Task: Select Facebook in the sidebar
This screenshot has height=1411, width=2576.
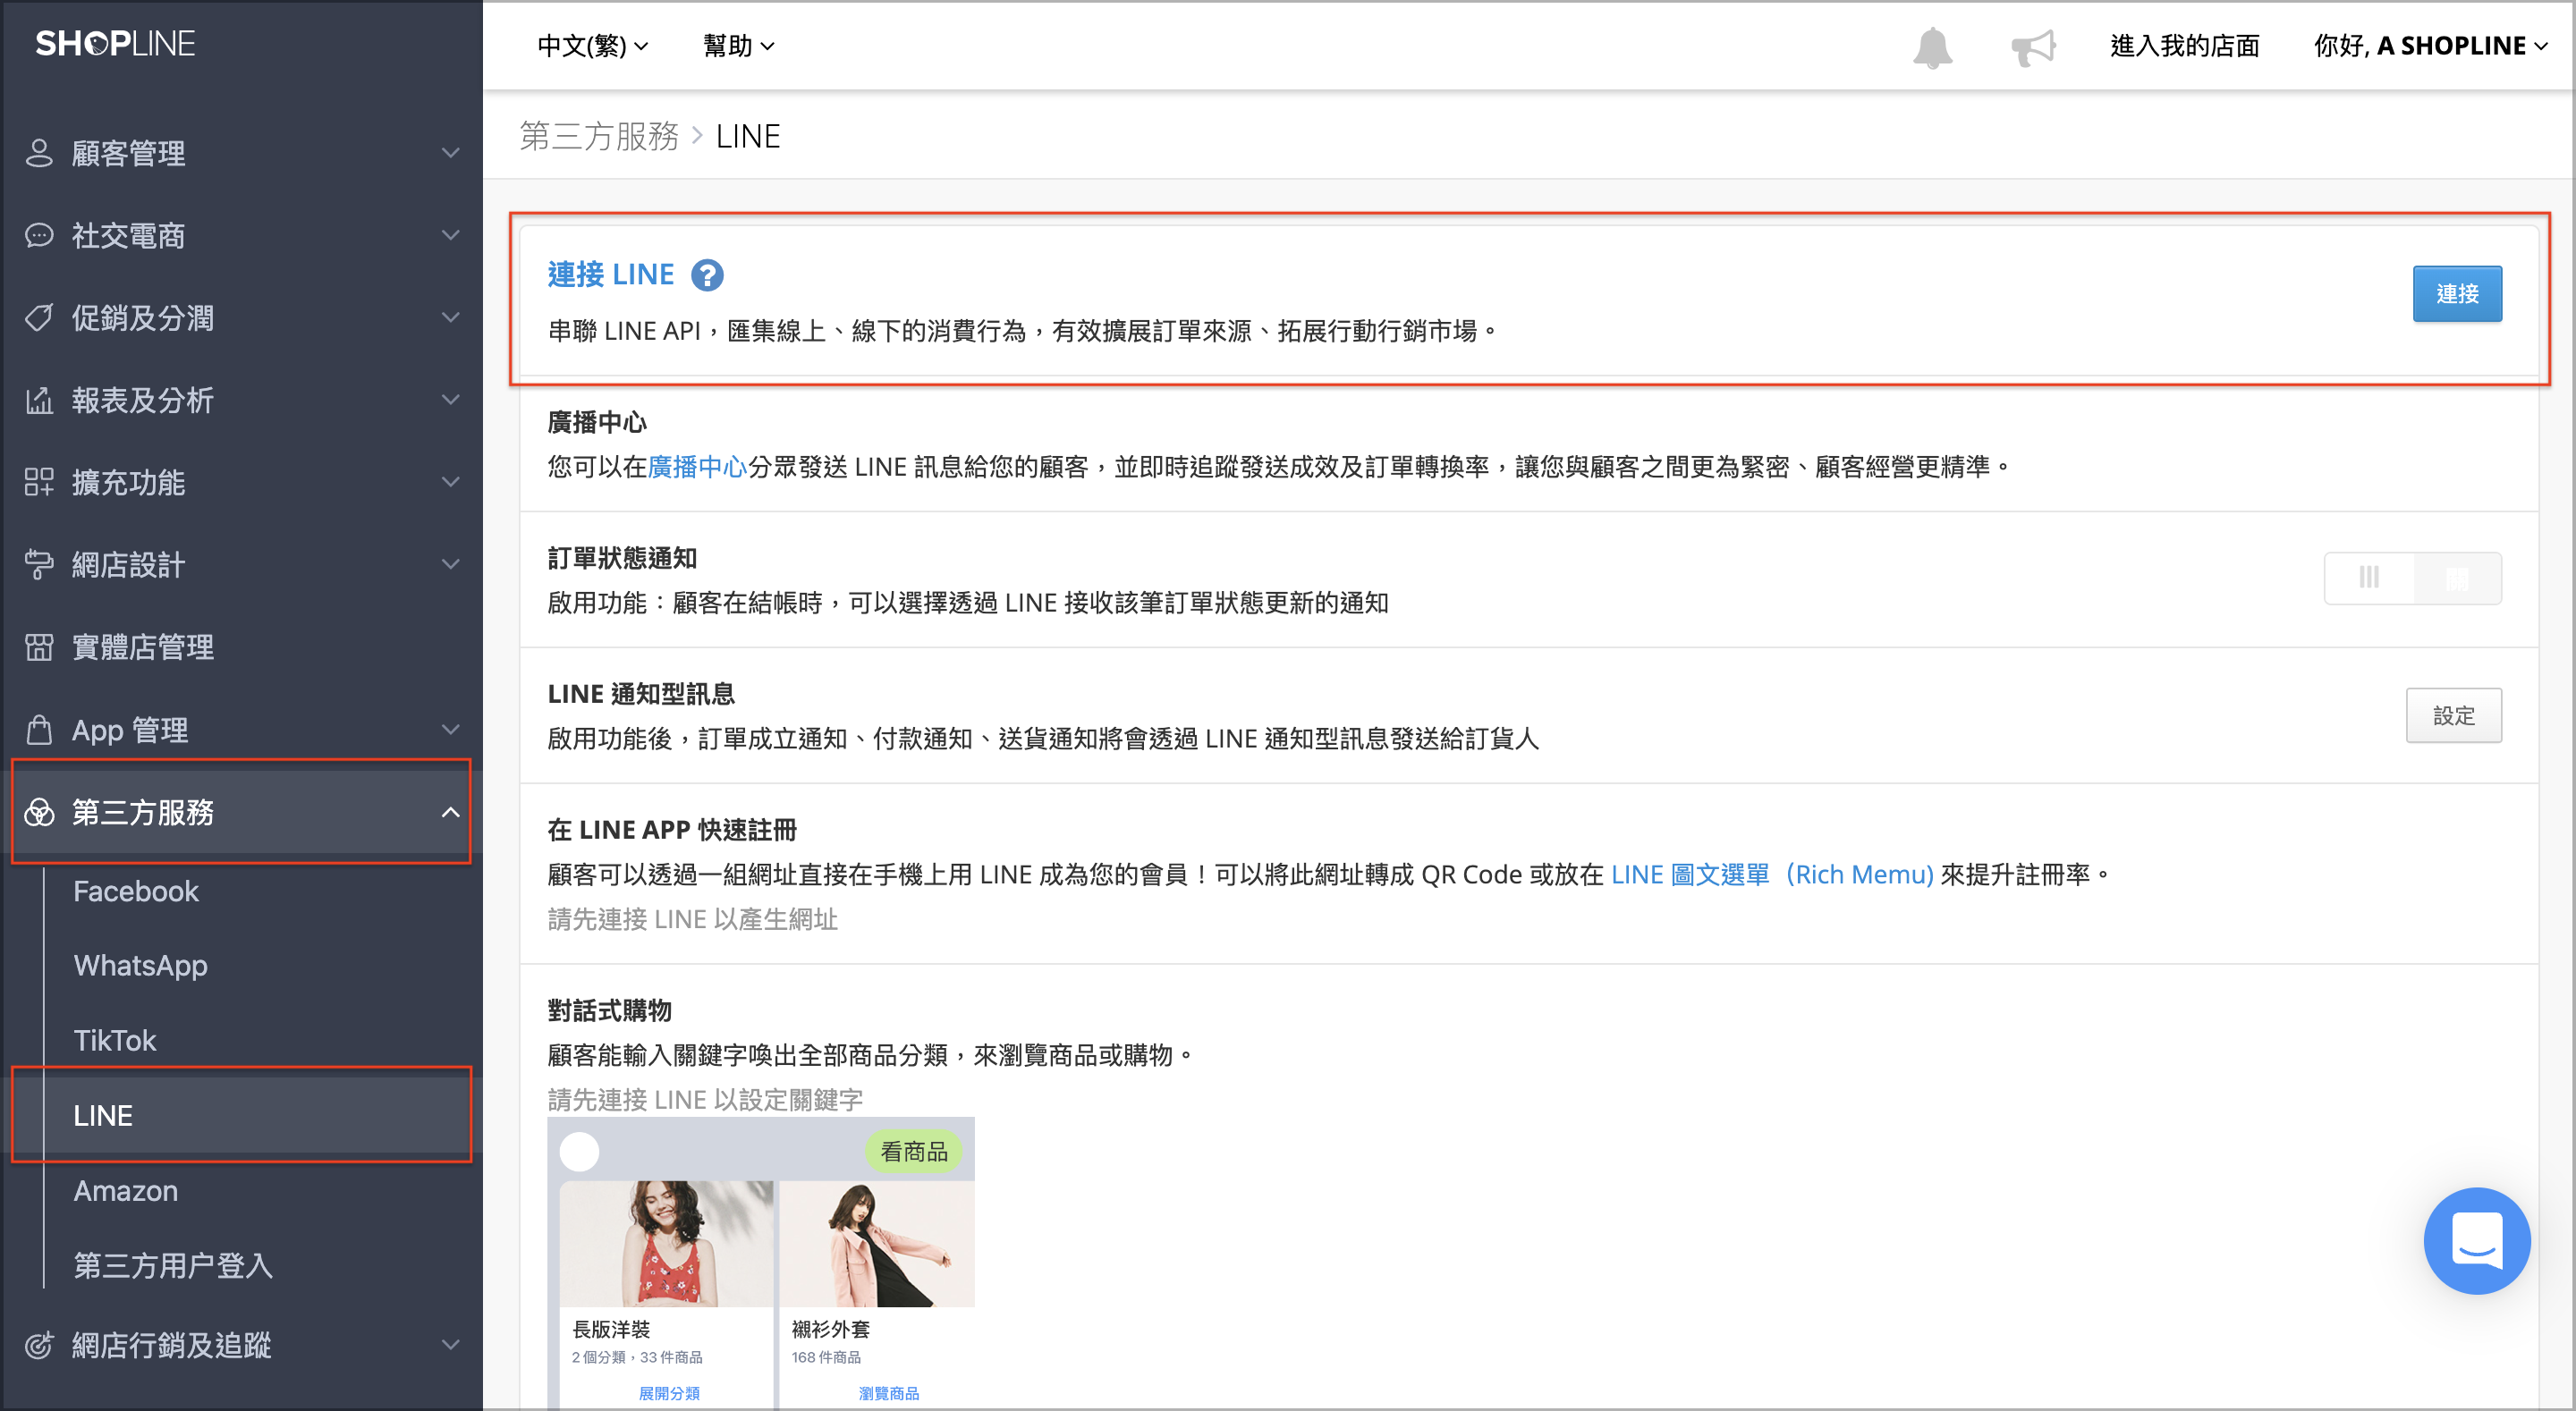Action: tap(136, 891)
